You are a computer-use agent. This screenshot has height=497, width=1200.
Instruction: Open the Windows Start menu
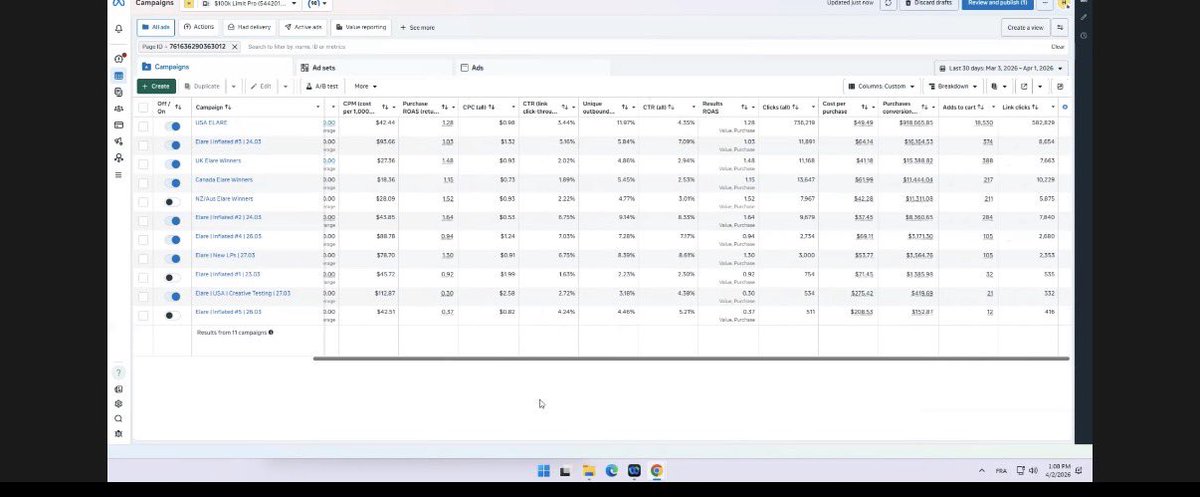tap(543, 470)
